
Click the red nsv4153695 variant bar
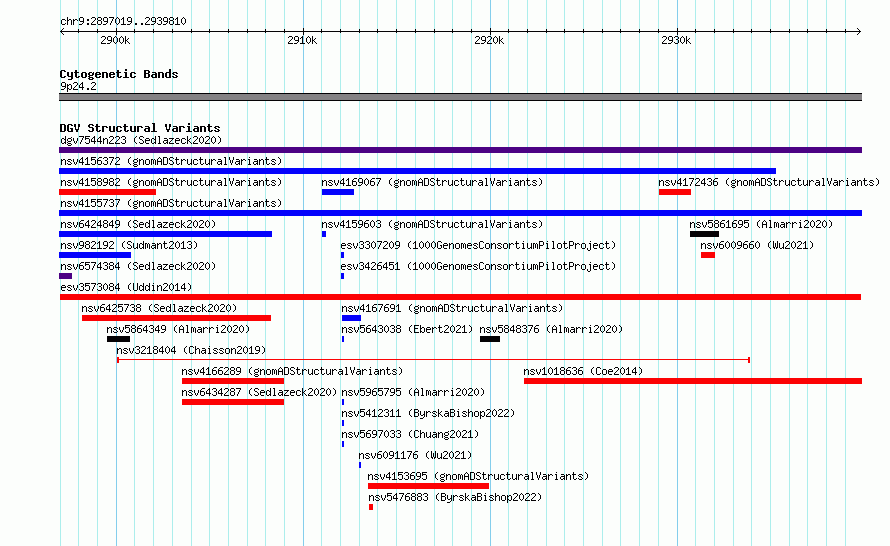428,486
